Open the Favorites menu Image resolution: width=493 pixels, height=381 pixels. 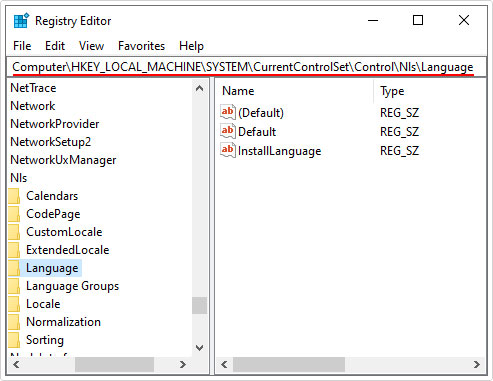141,46
